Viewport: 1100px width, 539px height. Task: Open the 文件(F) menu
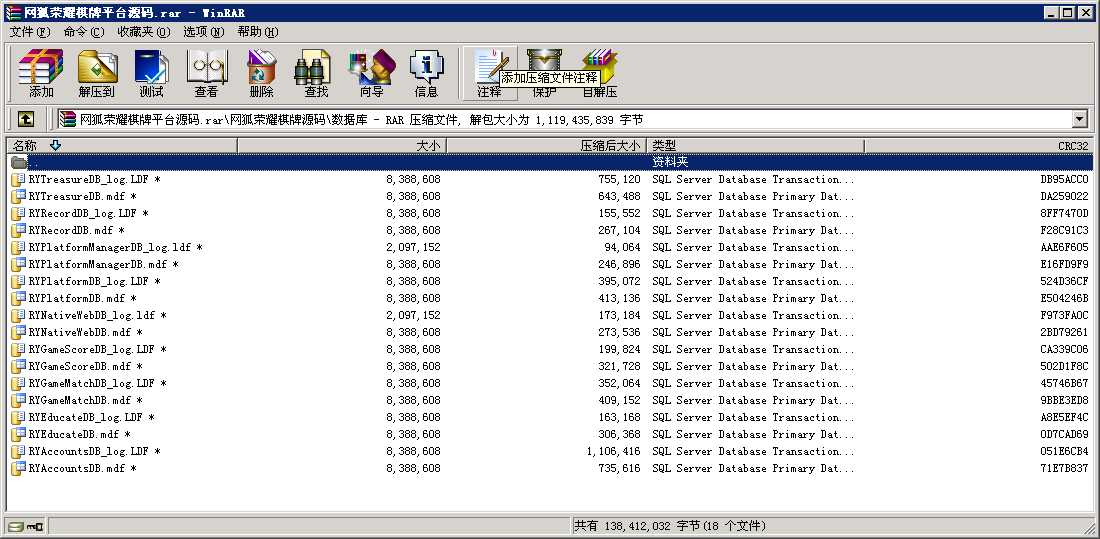pyautogui.click(x=29, y=32)
